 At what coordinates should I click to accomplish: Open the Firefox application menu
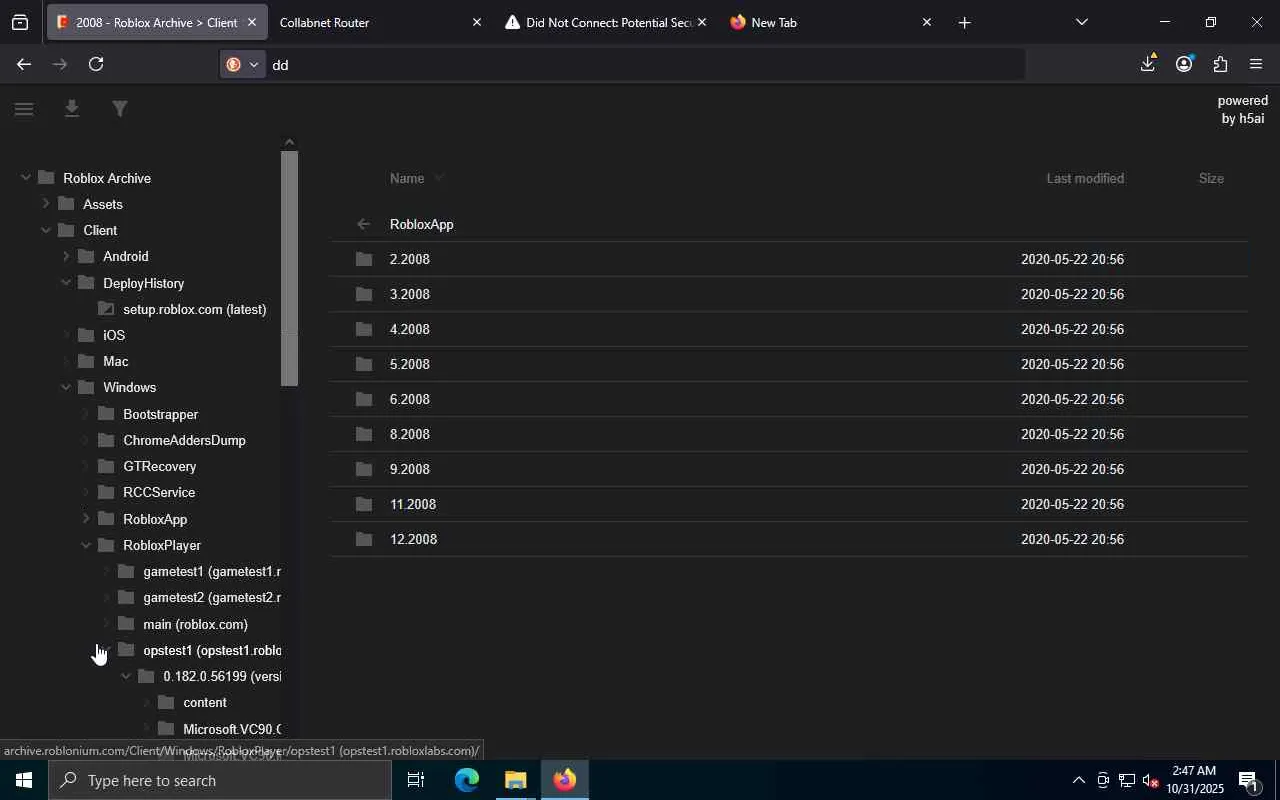point(1256,64)
